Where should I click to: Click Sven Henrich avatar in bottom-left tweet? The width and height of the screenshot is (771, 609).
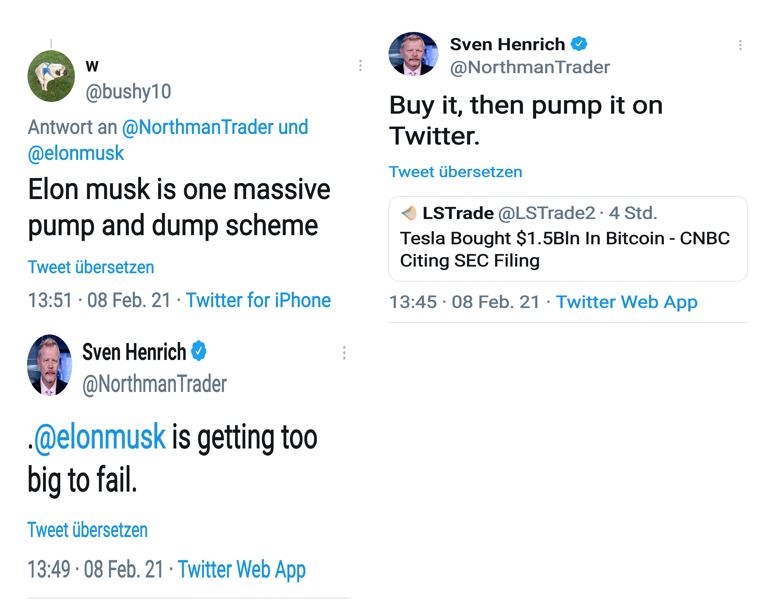coord(50,365)
